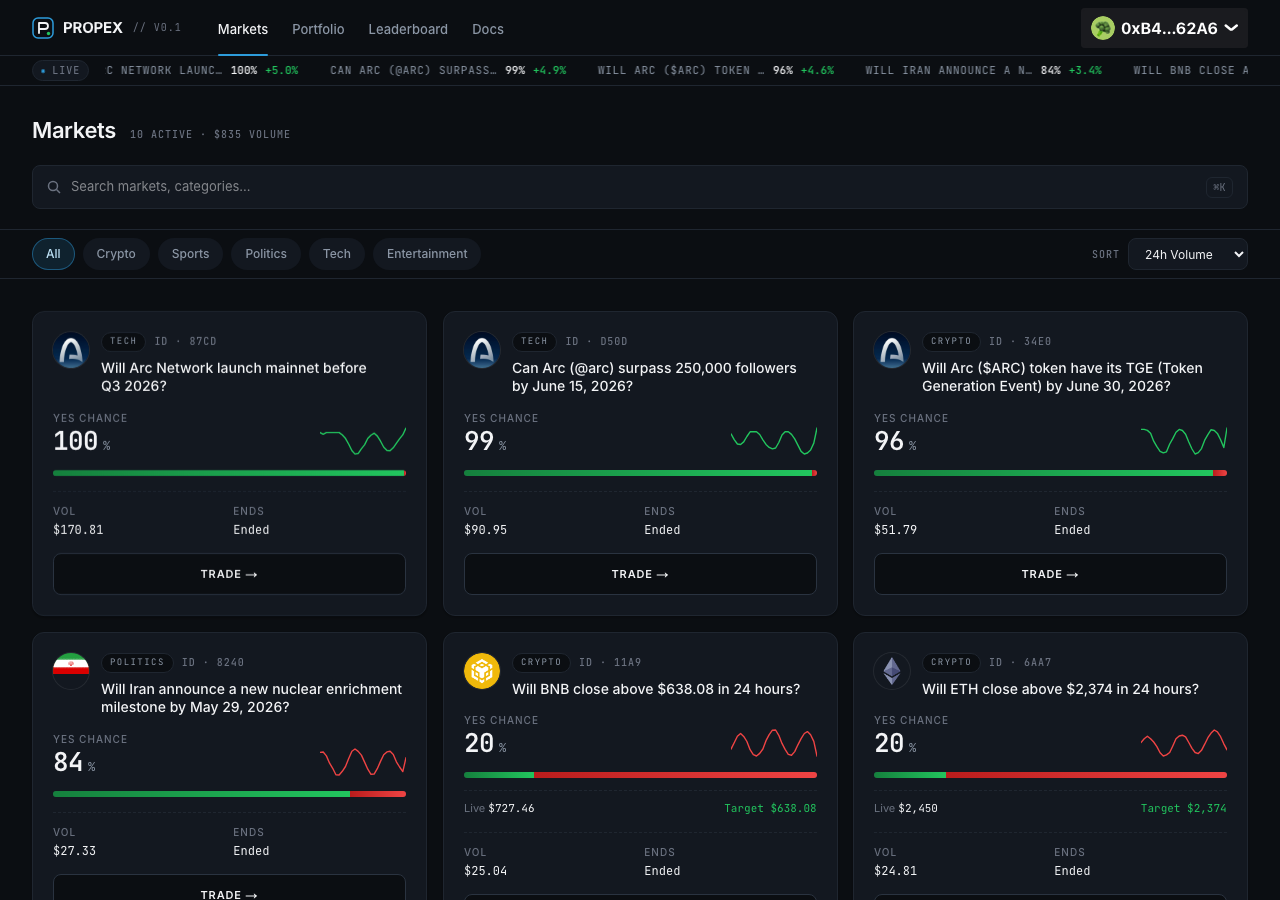Open the 24h Volume sort dropdown
1280x900 pixels.
tap(1188, 254)
